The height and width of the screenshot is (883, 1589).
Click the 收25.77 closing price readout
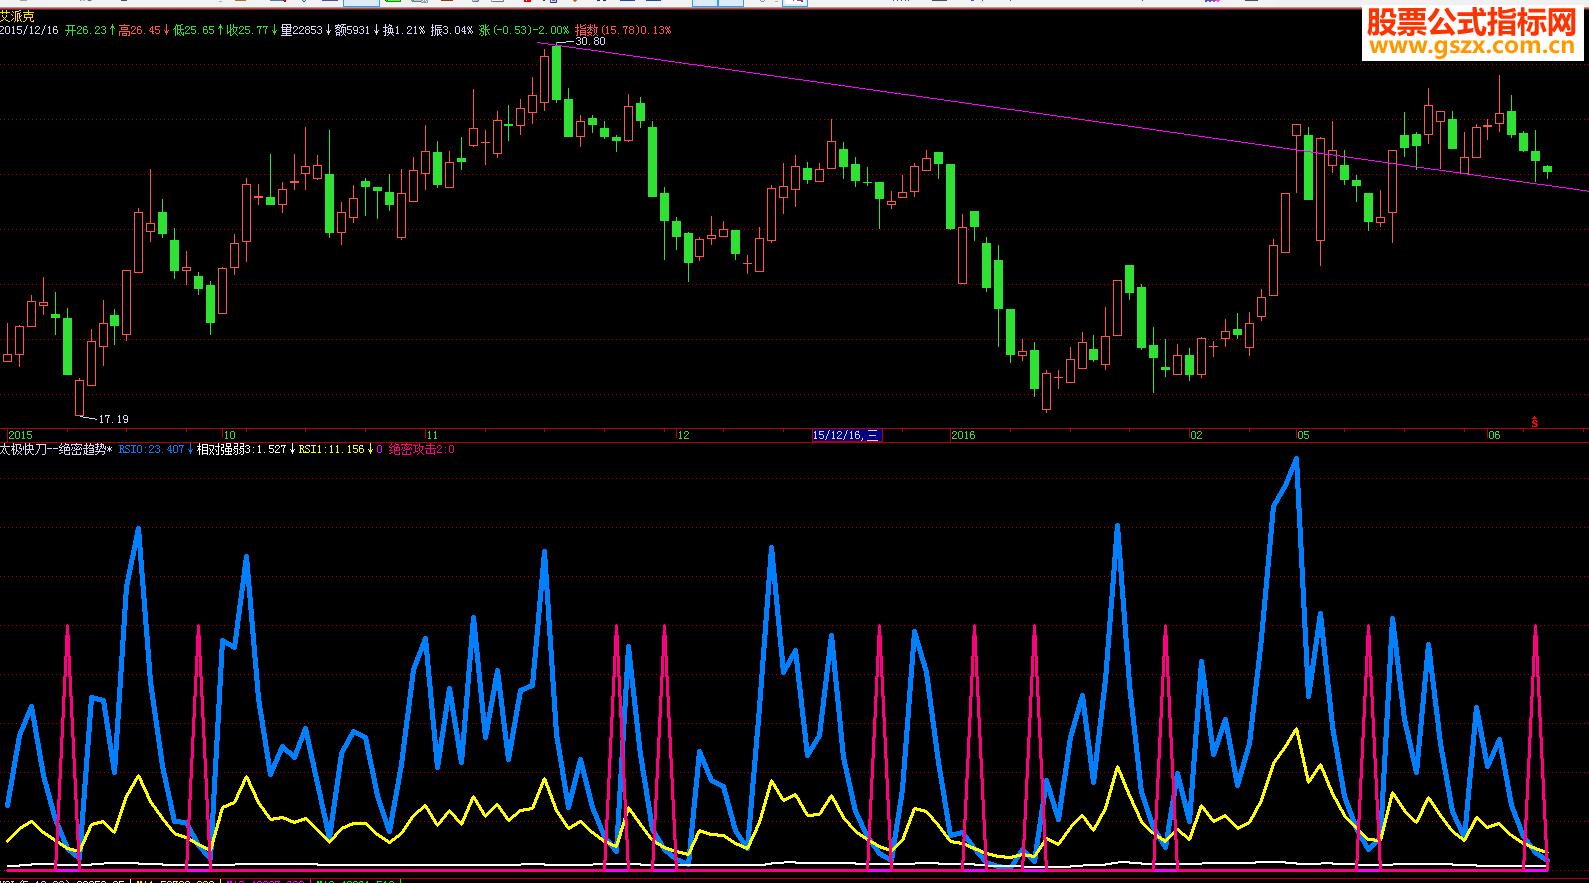tap(249, 30)
